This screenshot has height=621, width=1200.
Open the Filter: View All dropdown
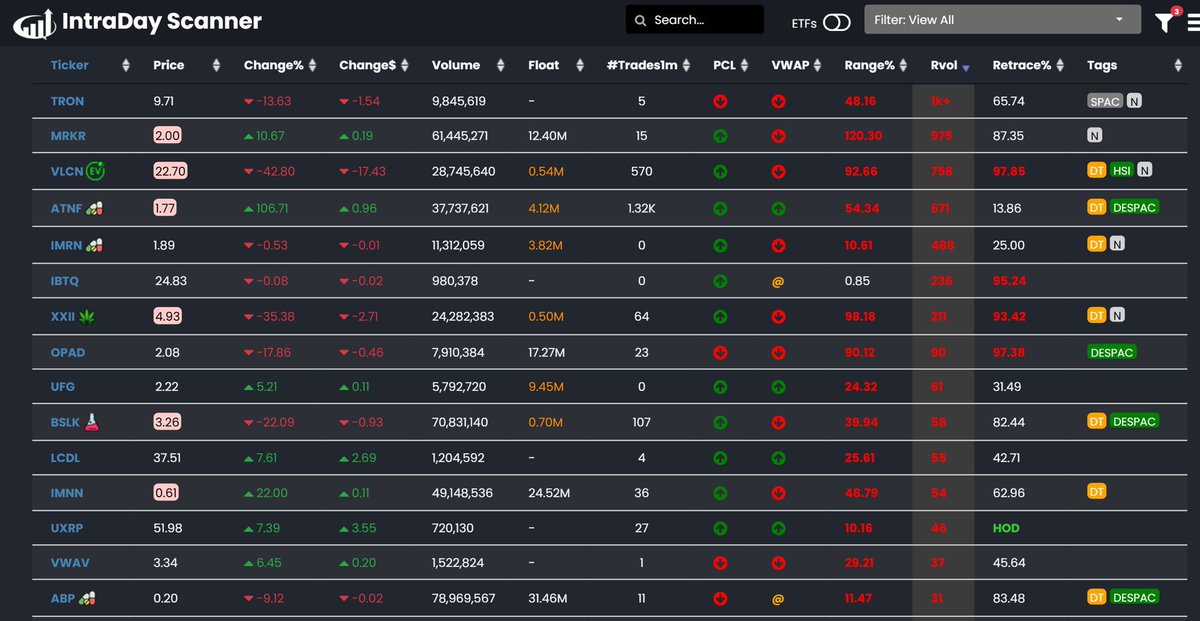coord(1002,20)
